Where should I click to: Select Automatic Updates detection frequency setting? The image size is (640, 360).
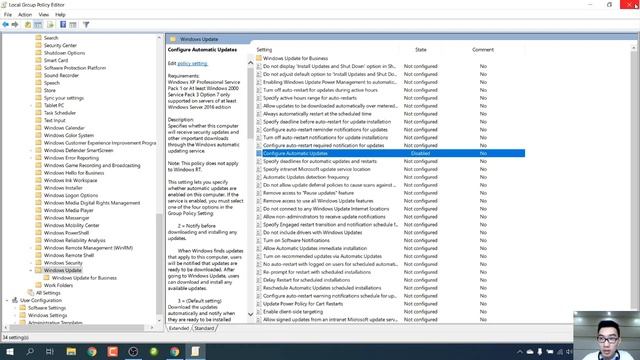click(306, 177)
